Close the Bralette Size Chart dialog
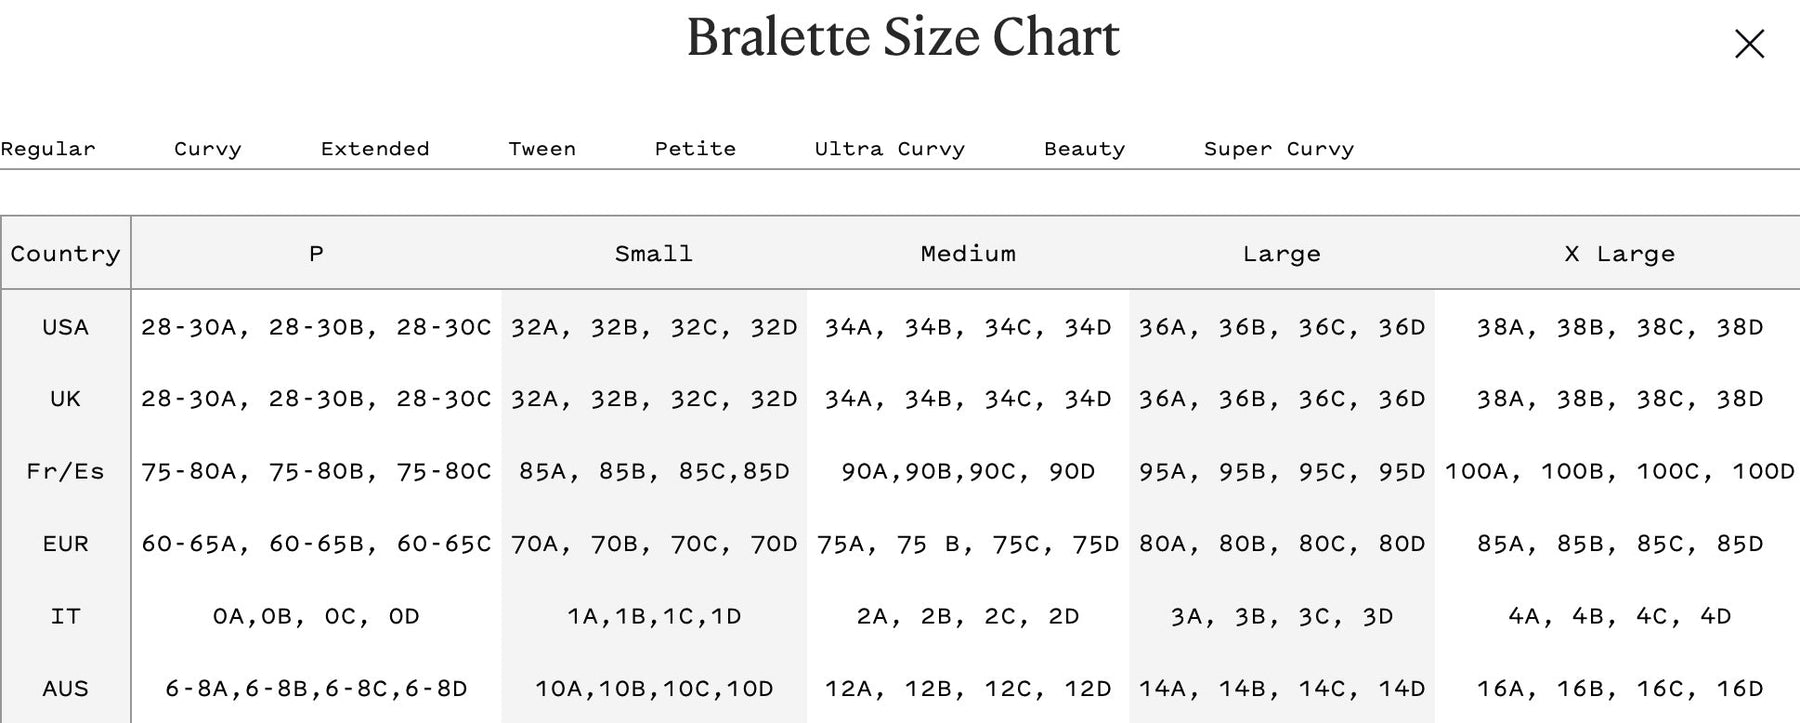Viewport: 1800px width, 723px height. pos(1749,44)
